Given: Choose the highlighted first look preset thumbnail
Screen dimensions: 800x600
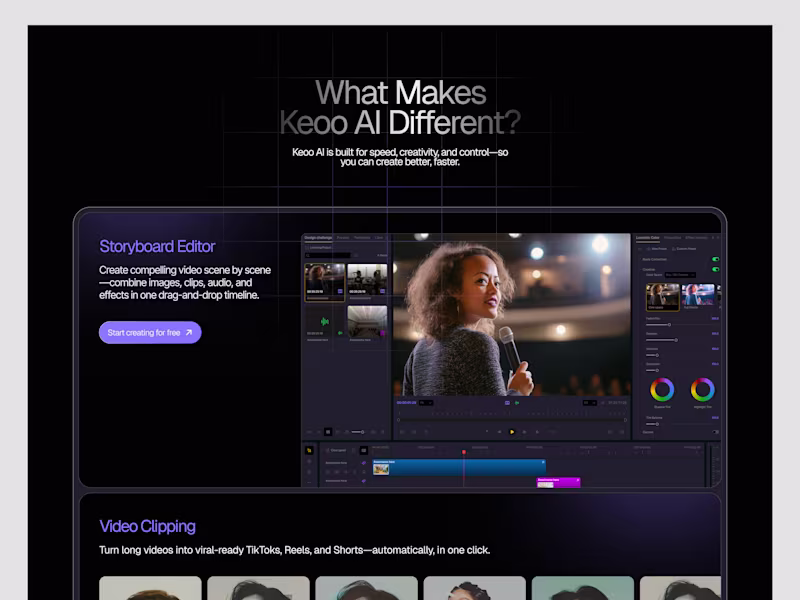Looking at the screenshot, I should click(x=663, y=297).
